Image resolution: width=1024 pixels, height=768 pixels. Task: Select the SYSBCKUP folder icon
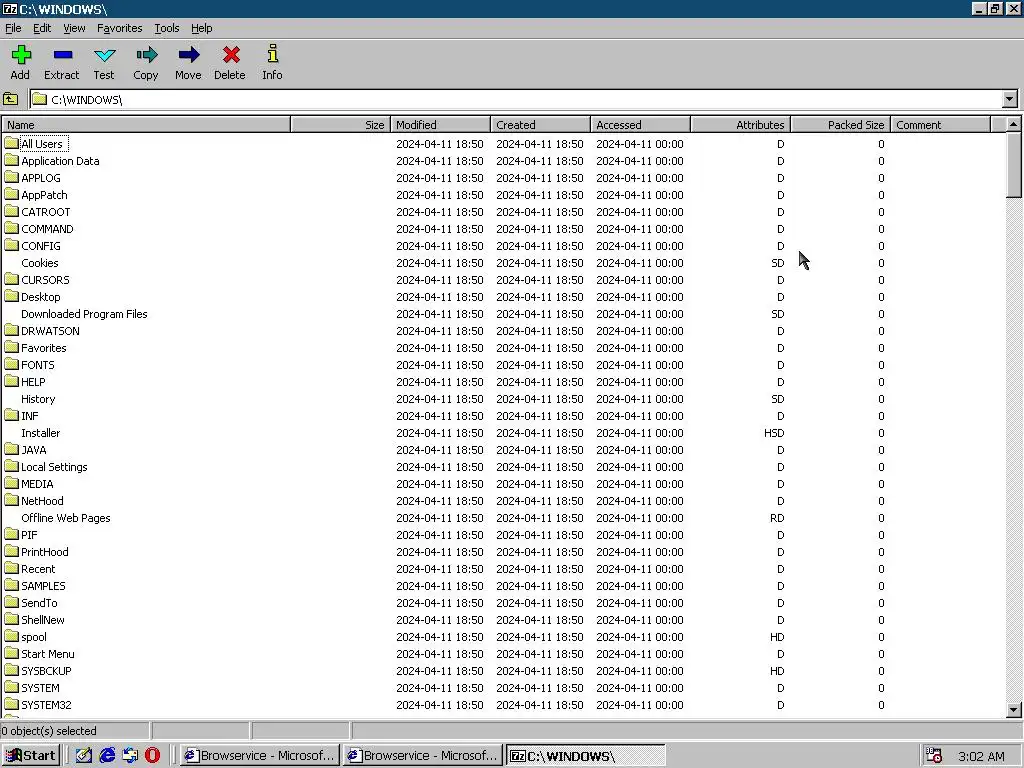(x=11, y=671)
